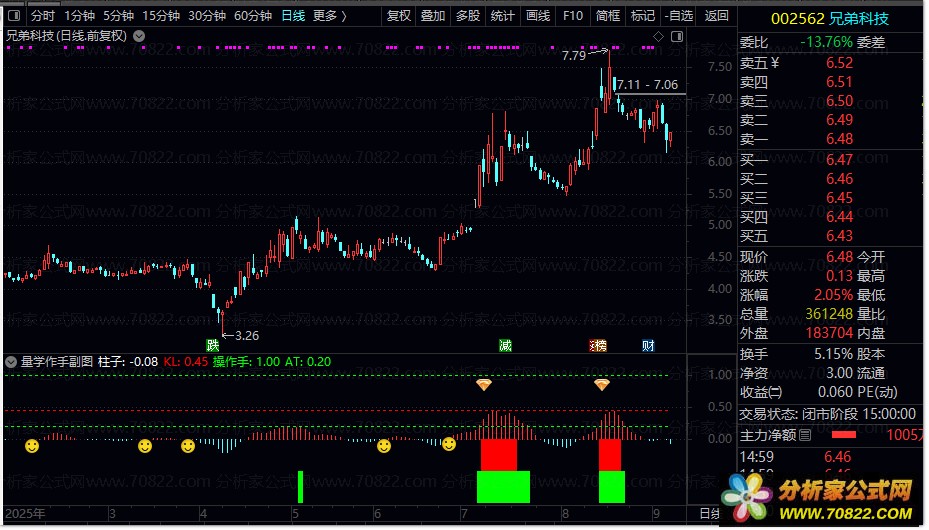Click the 量学作手副图 indicator name
This screenshot has height=530, width=929.
(x=57, y=362)
